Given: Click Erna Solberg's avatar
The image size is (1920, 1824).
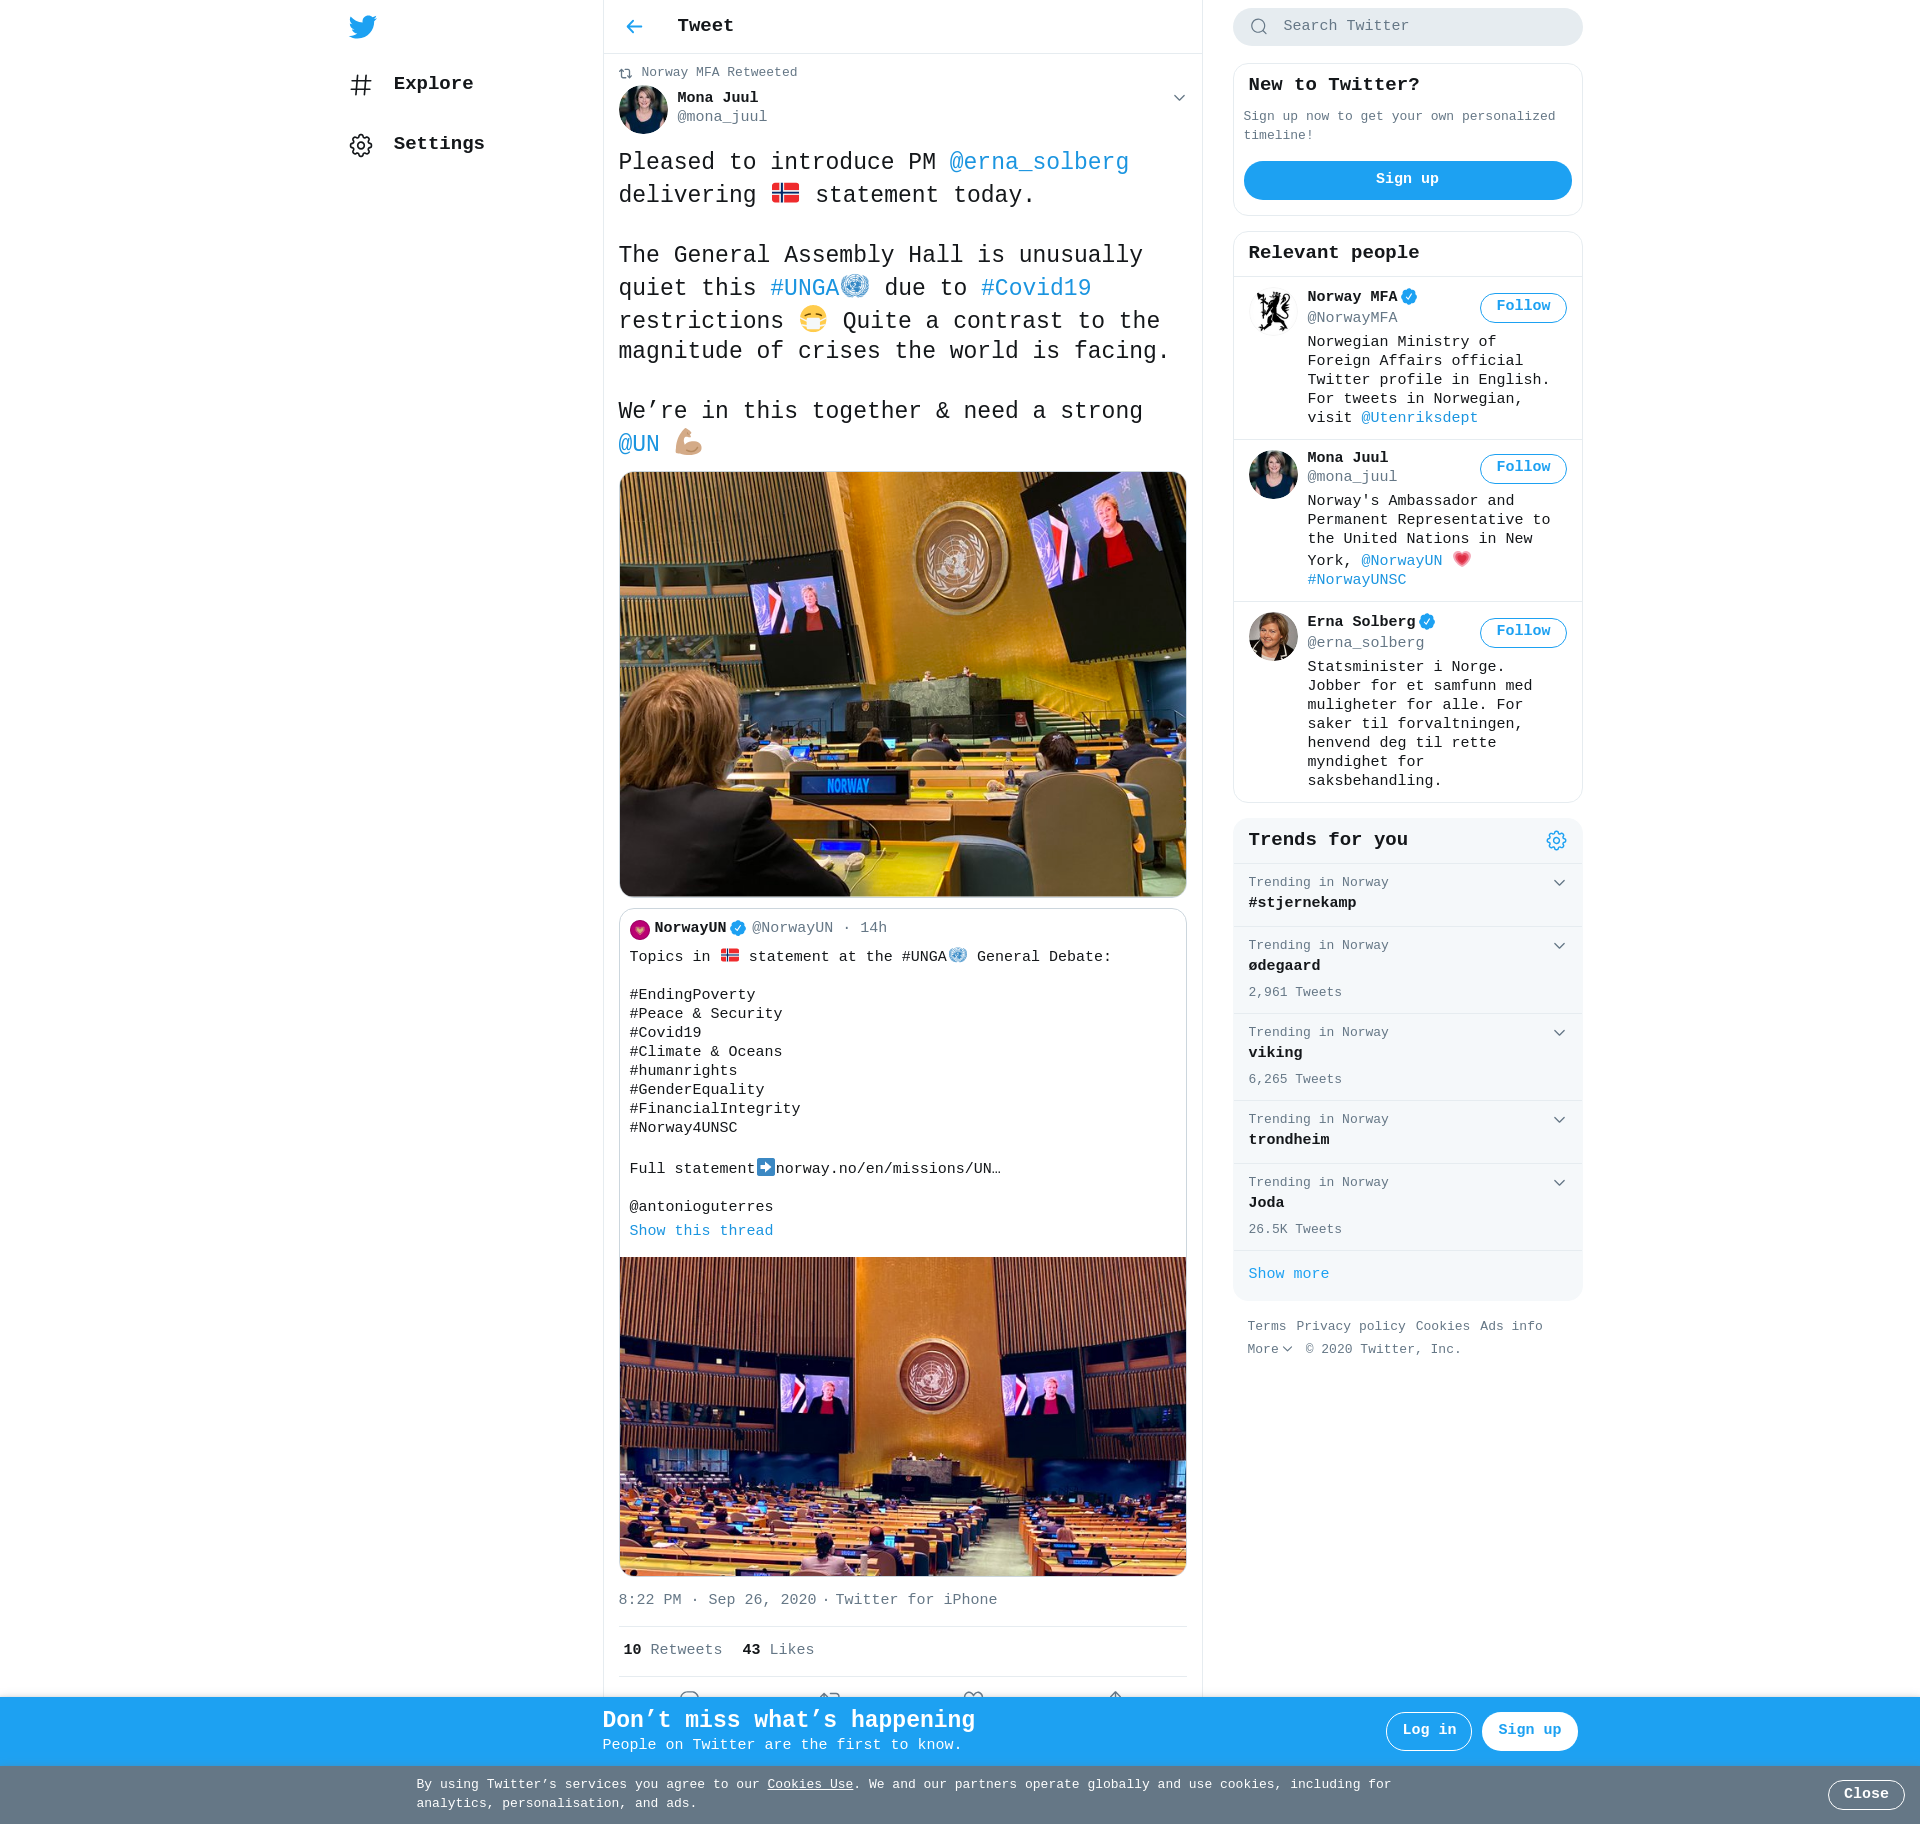Looking at the screenshot, I should 1273,636.
